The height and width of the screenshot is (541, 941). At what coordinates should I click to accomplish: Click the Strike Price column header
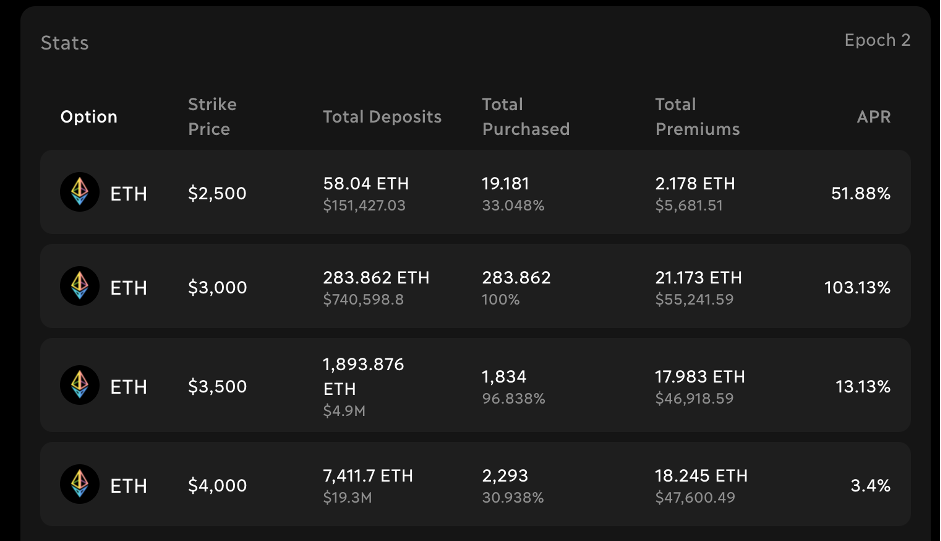[212, 117]
